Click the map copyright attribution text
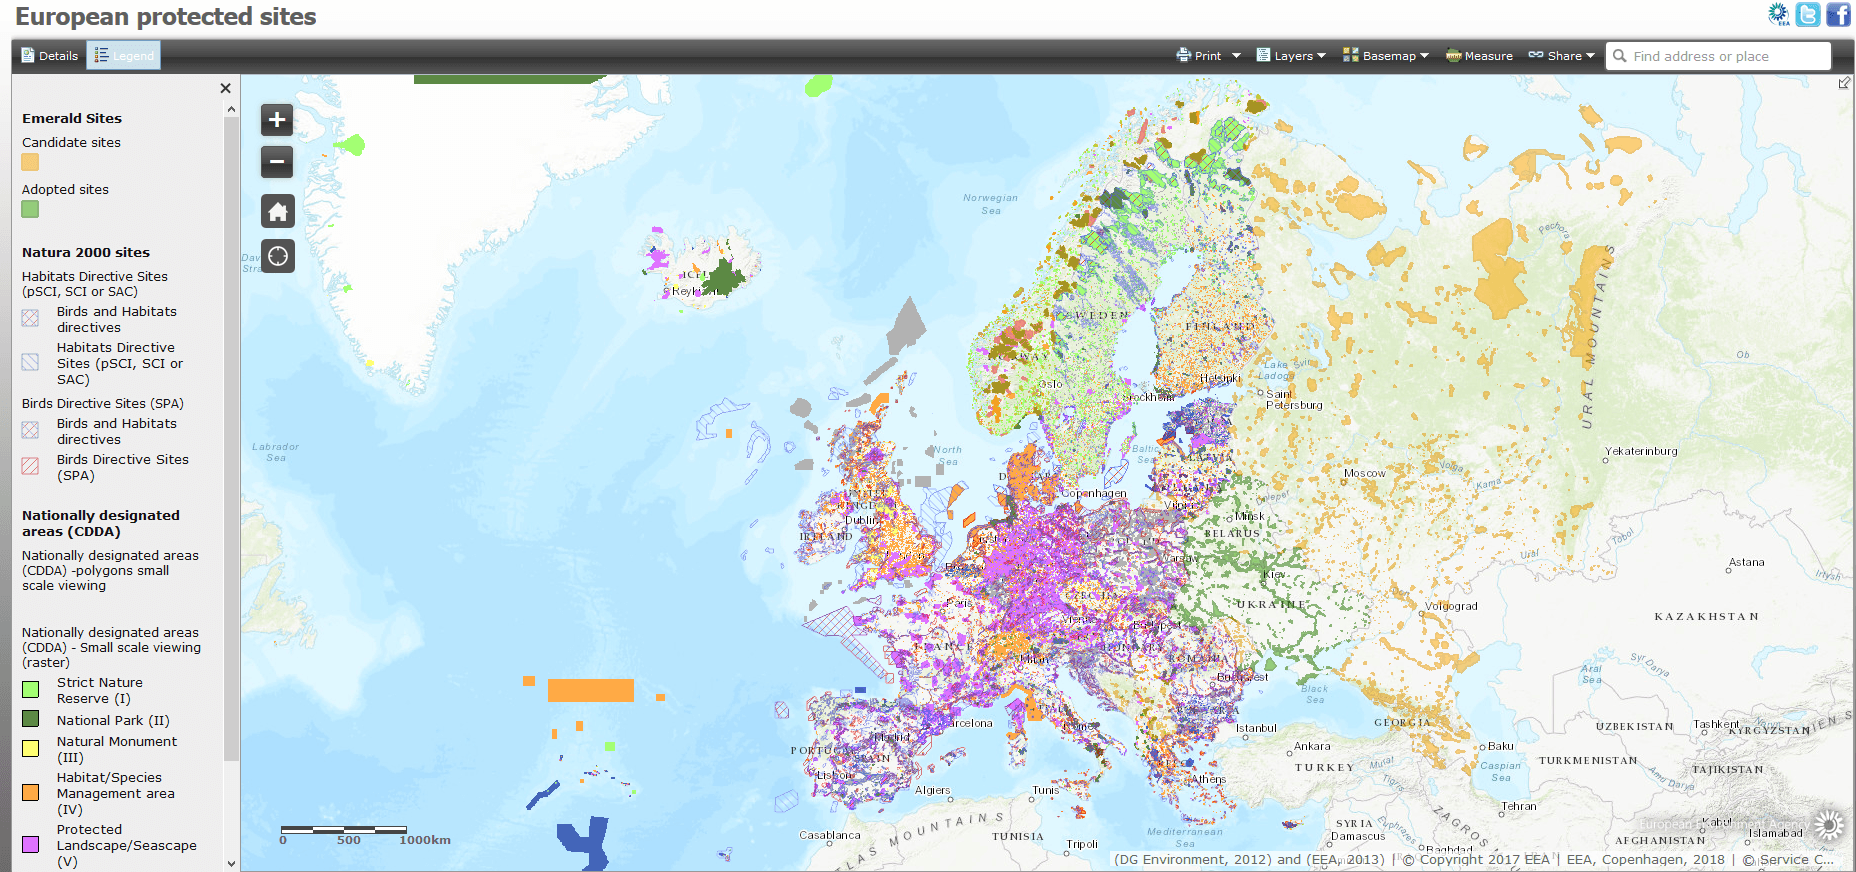Image resolution: width=1856 pixels, height=872 pixels. click(1474, 859)
